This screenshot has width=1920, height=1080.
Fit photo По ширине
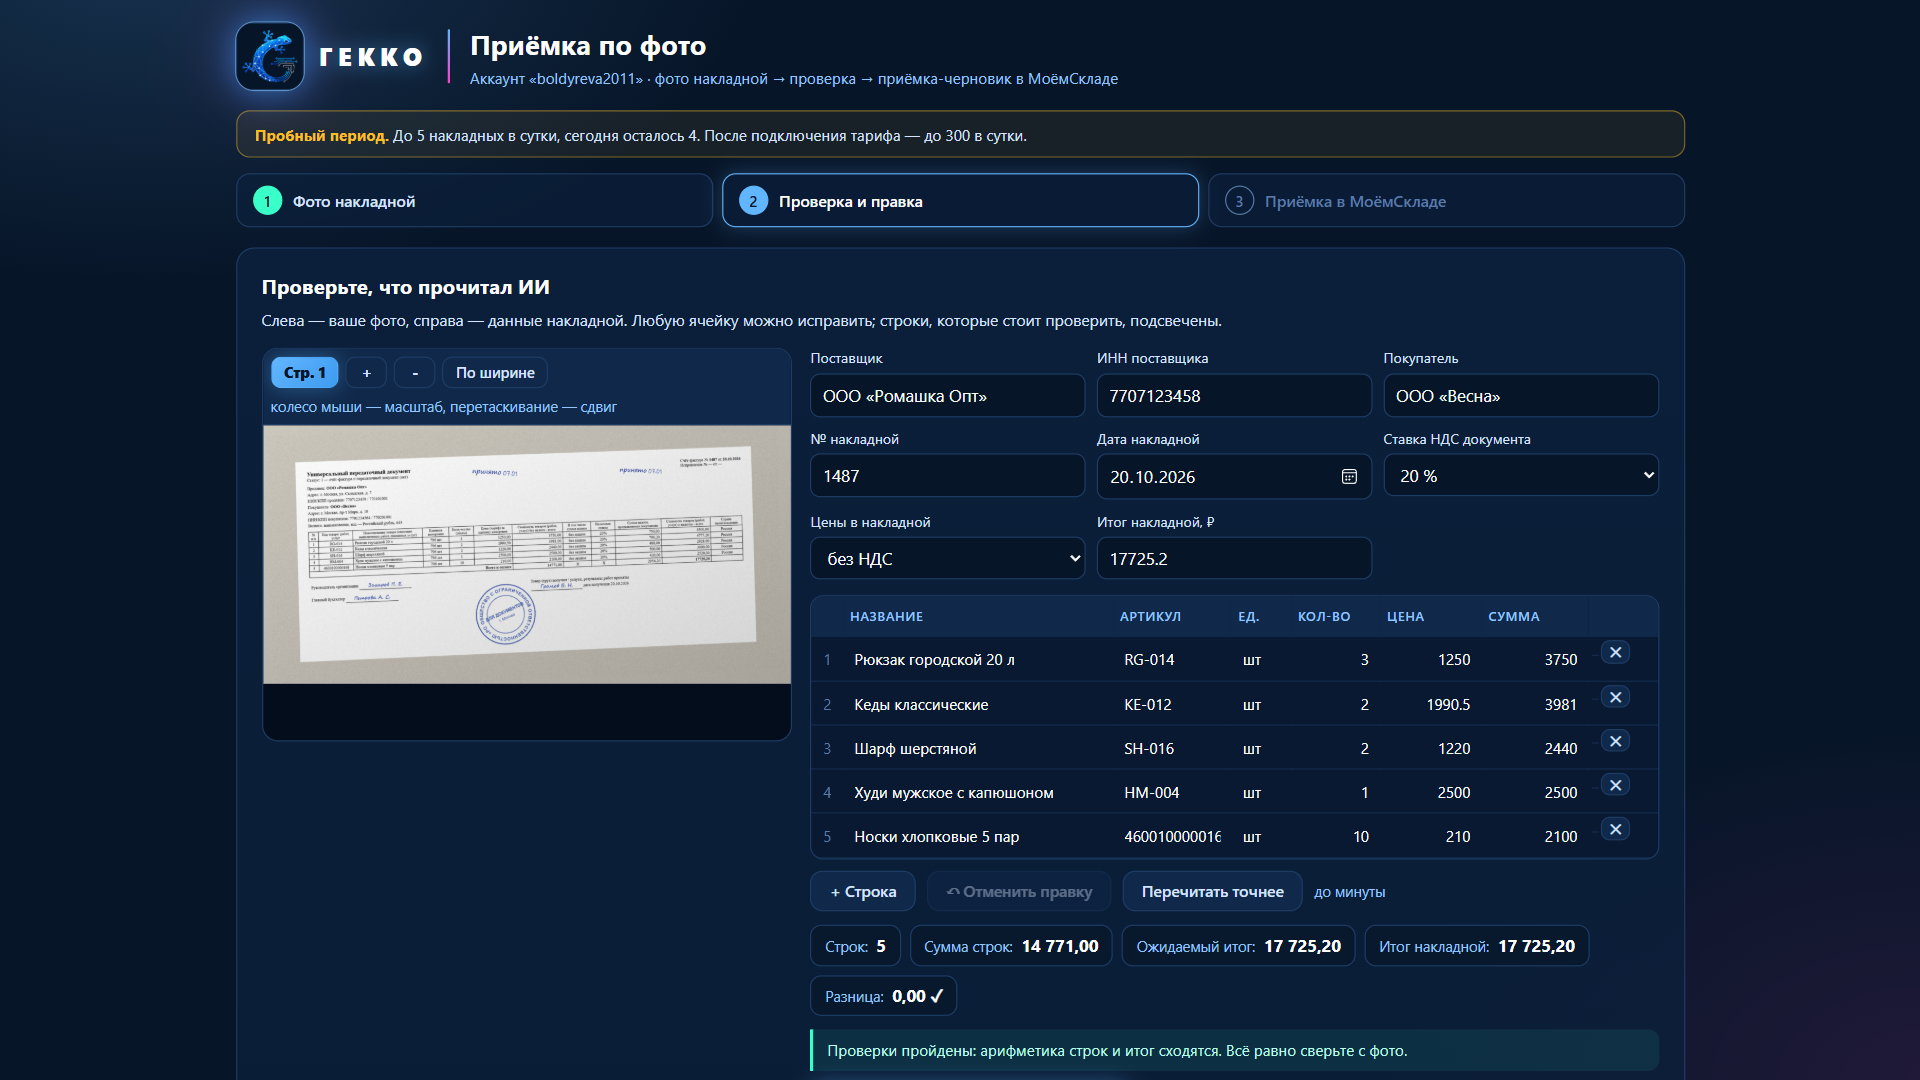tap(495, 373)
